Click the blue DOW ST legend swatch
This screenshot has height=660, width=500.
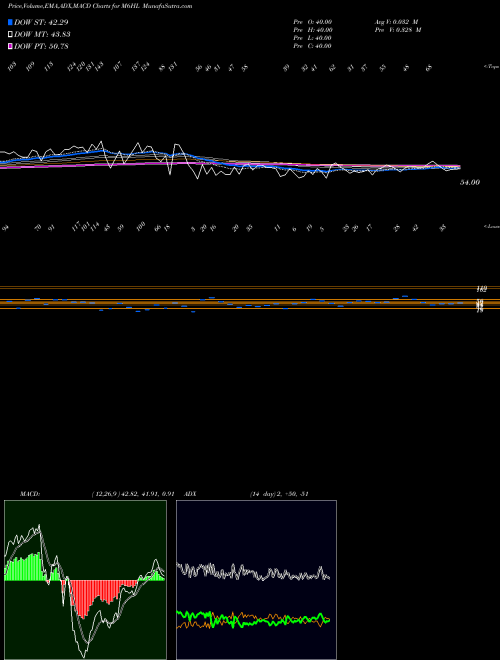(10, 22)
